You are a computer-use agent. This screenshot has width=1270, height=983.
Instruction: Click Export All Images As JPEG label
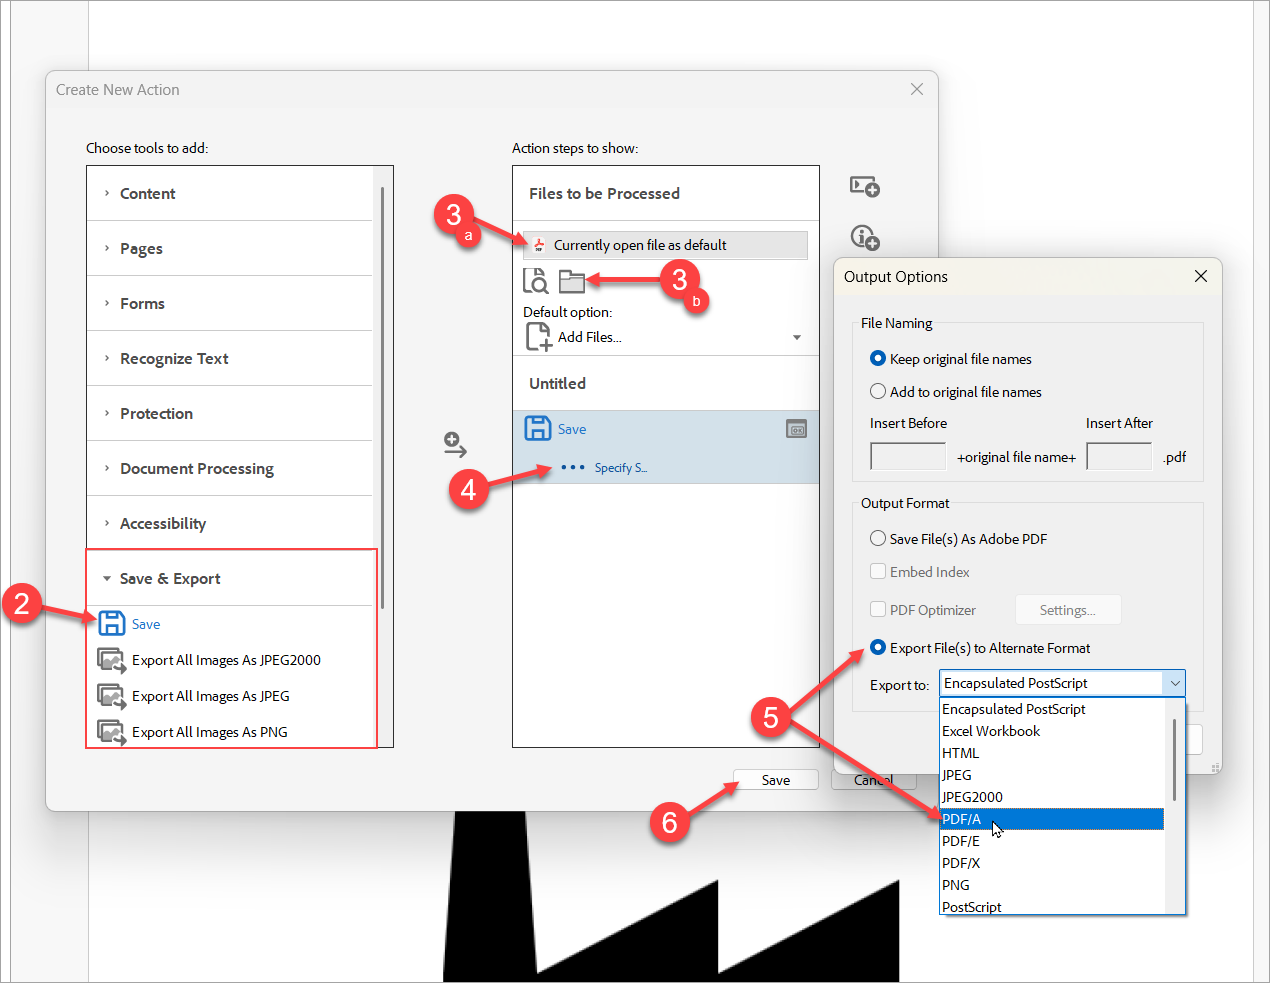[x=211, y=696]
